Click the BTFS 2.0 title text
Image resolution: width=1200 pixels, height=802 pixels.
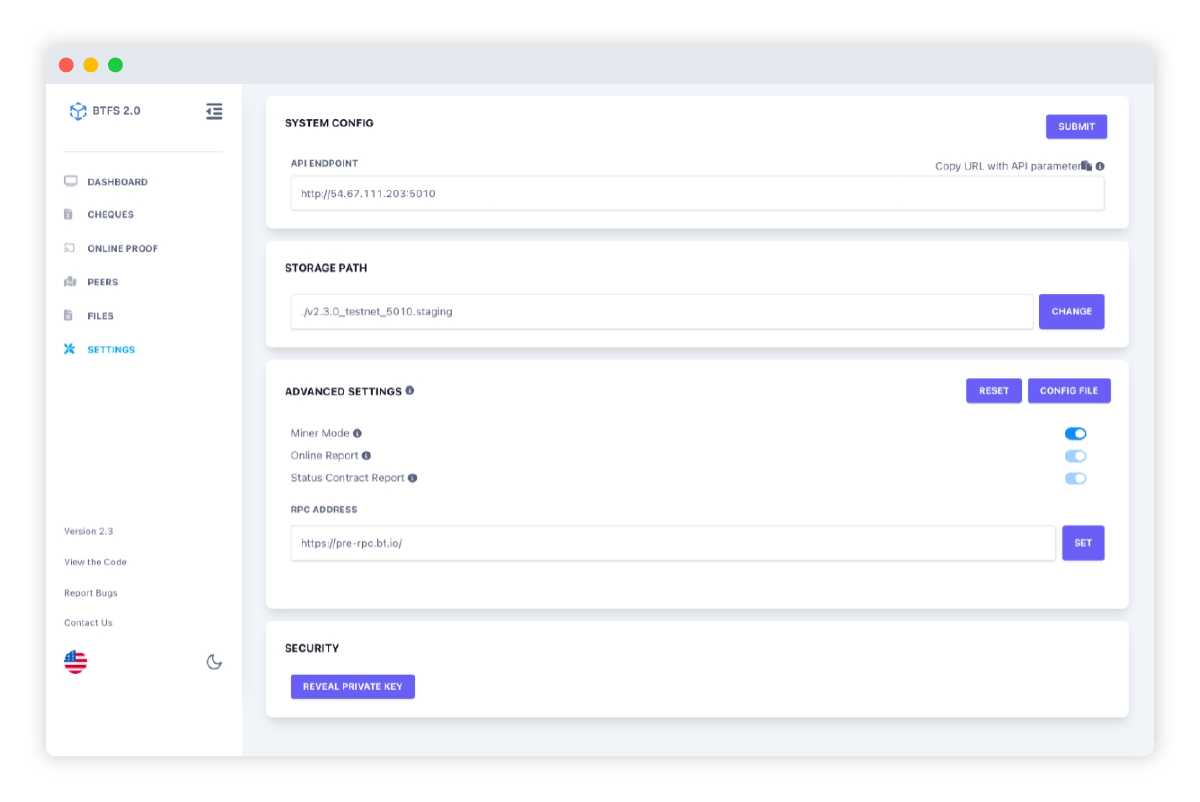(x=116, y=111)
